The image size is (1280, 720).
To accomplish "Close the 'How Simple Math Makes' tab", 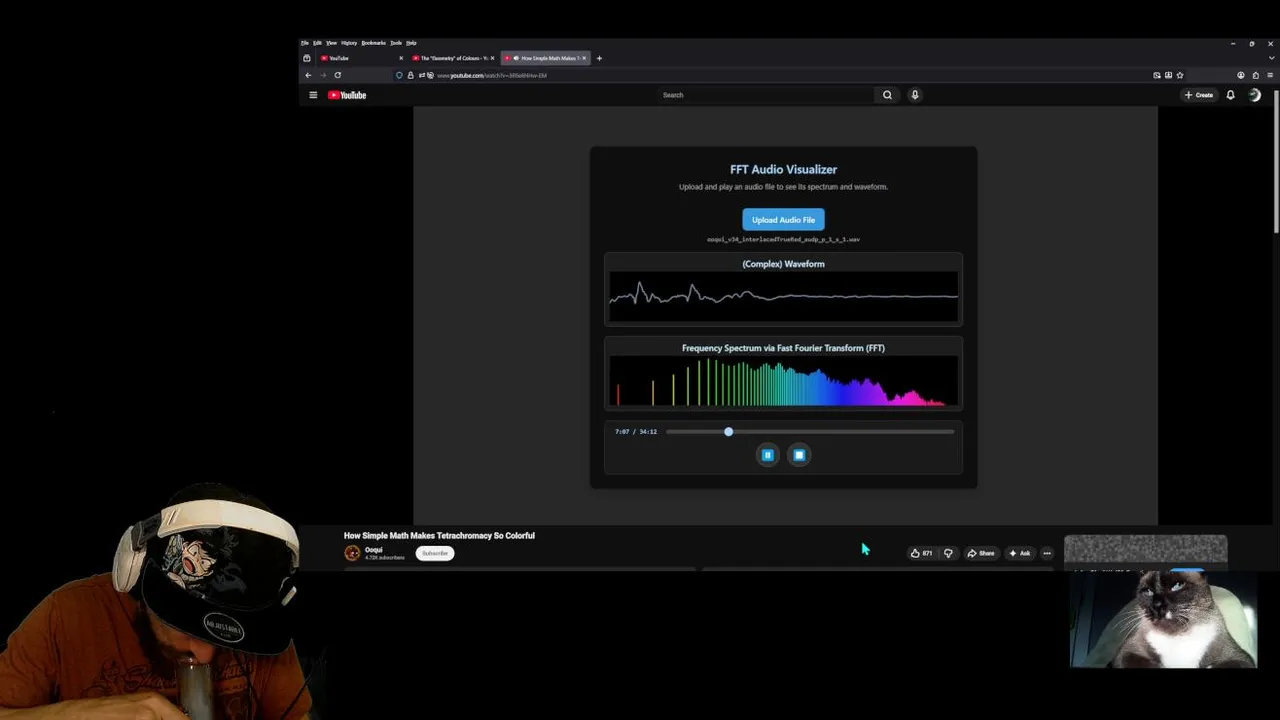I will (x=584, y=58).
